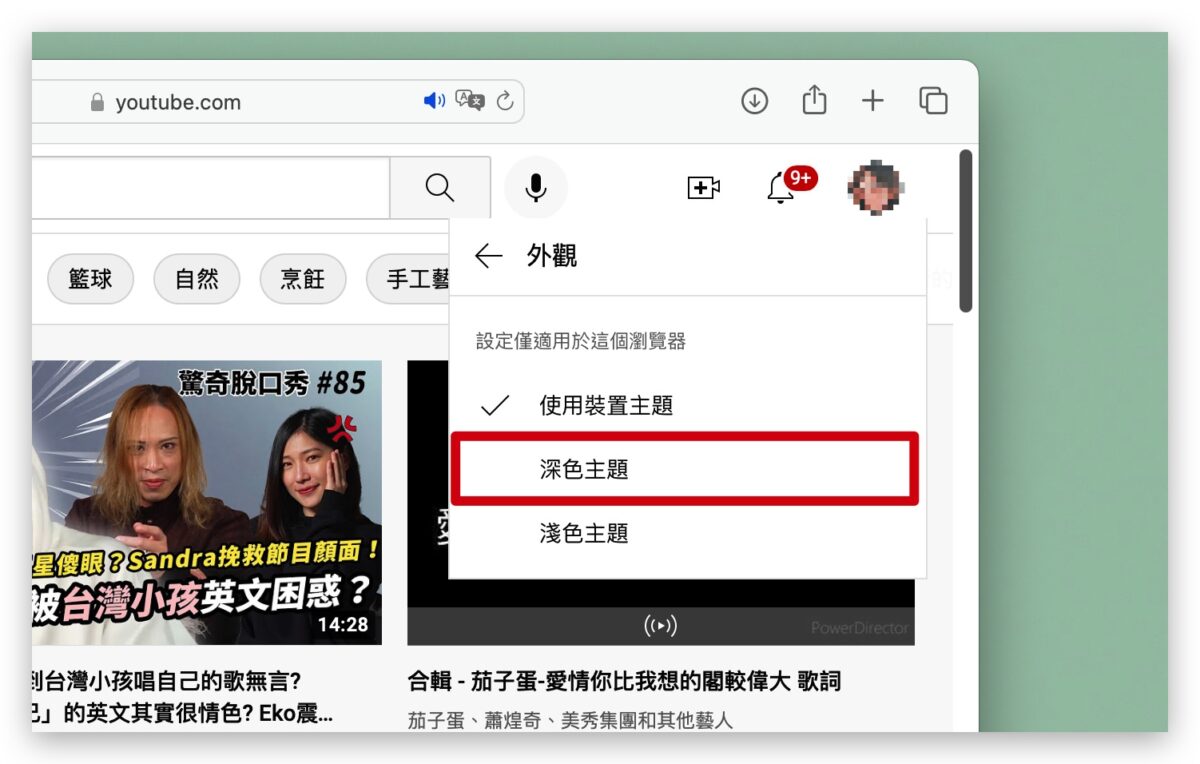Viewport: 1200px width, 764px height.
Task: Go back using arrow beside 外觀
Action: pyautogui.click(x=488, y=256)
